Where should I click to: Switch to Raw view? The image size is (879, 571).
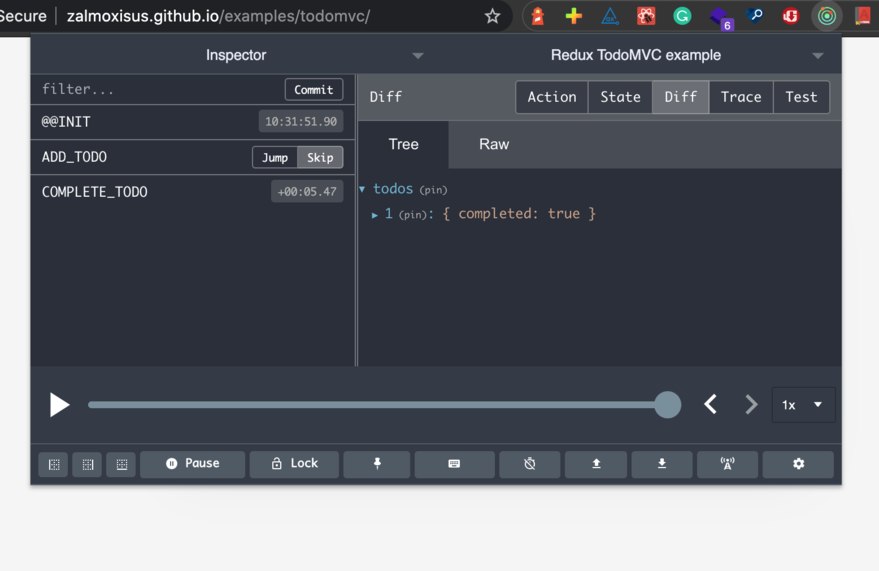point(494,145)
